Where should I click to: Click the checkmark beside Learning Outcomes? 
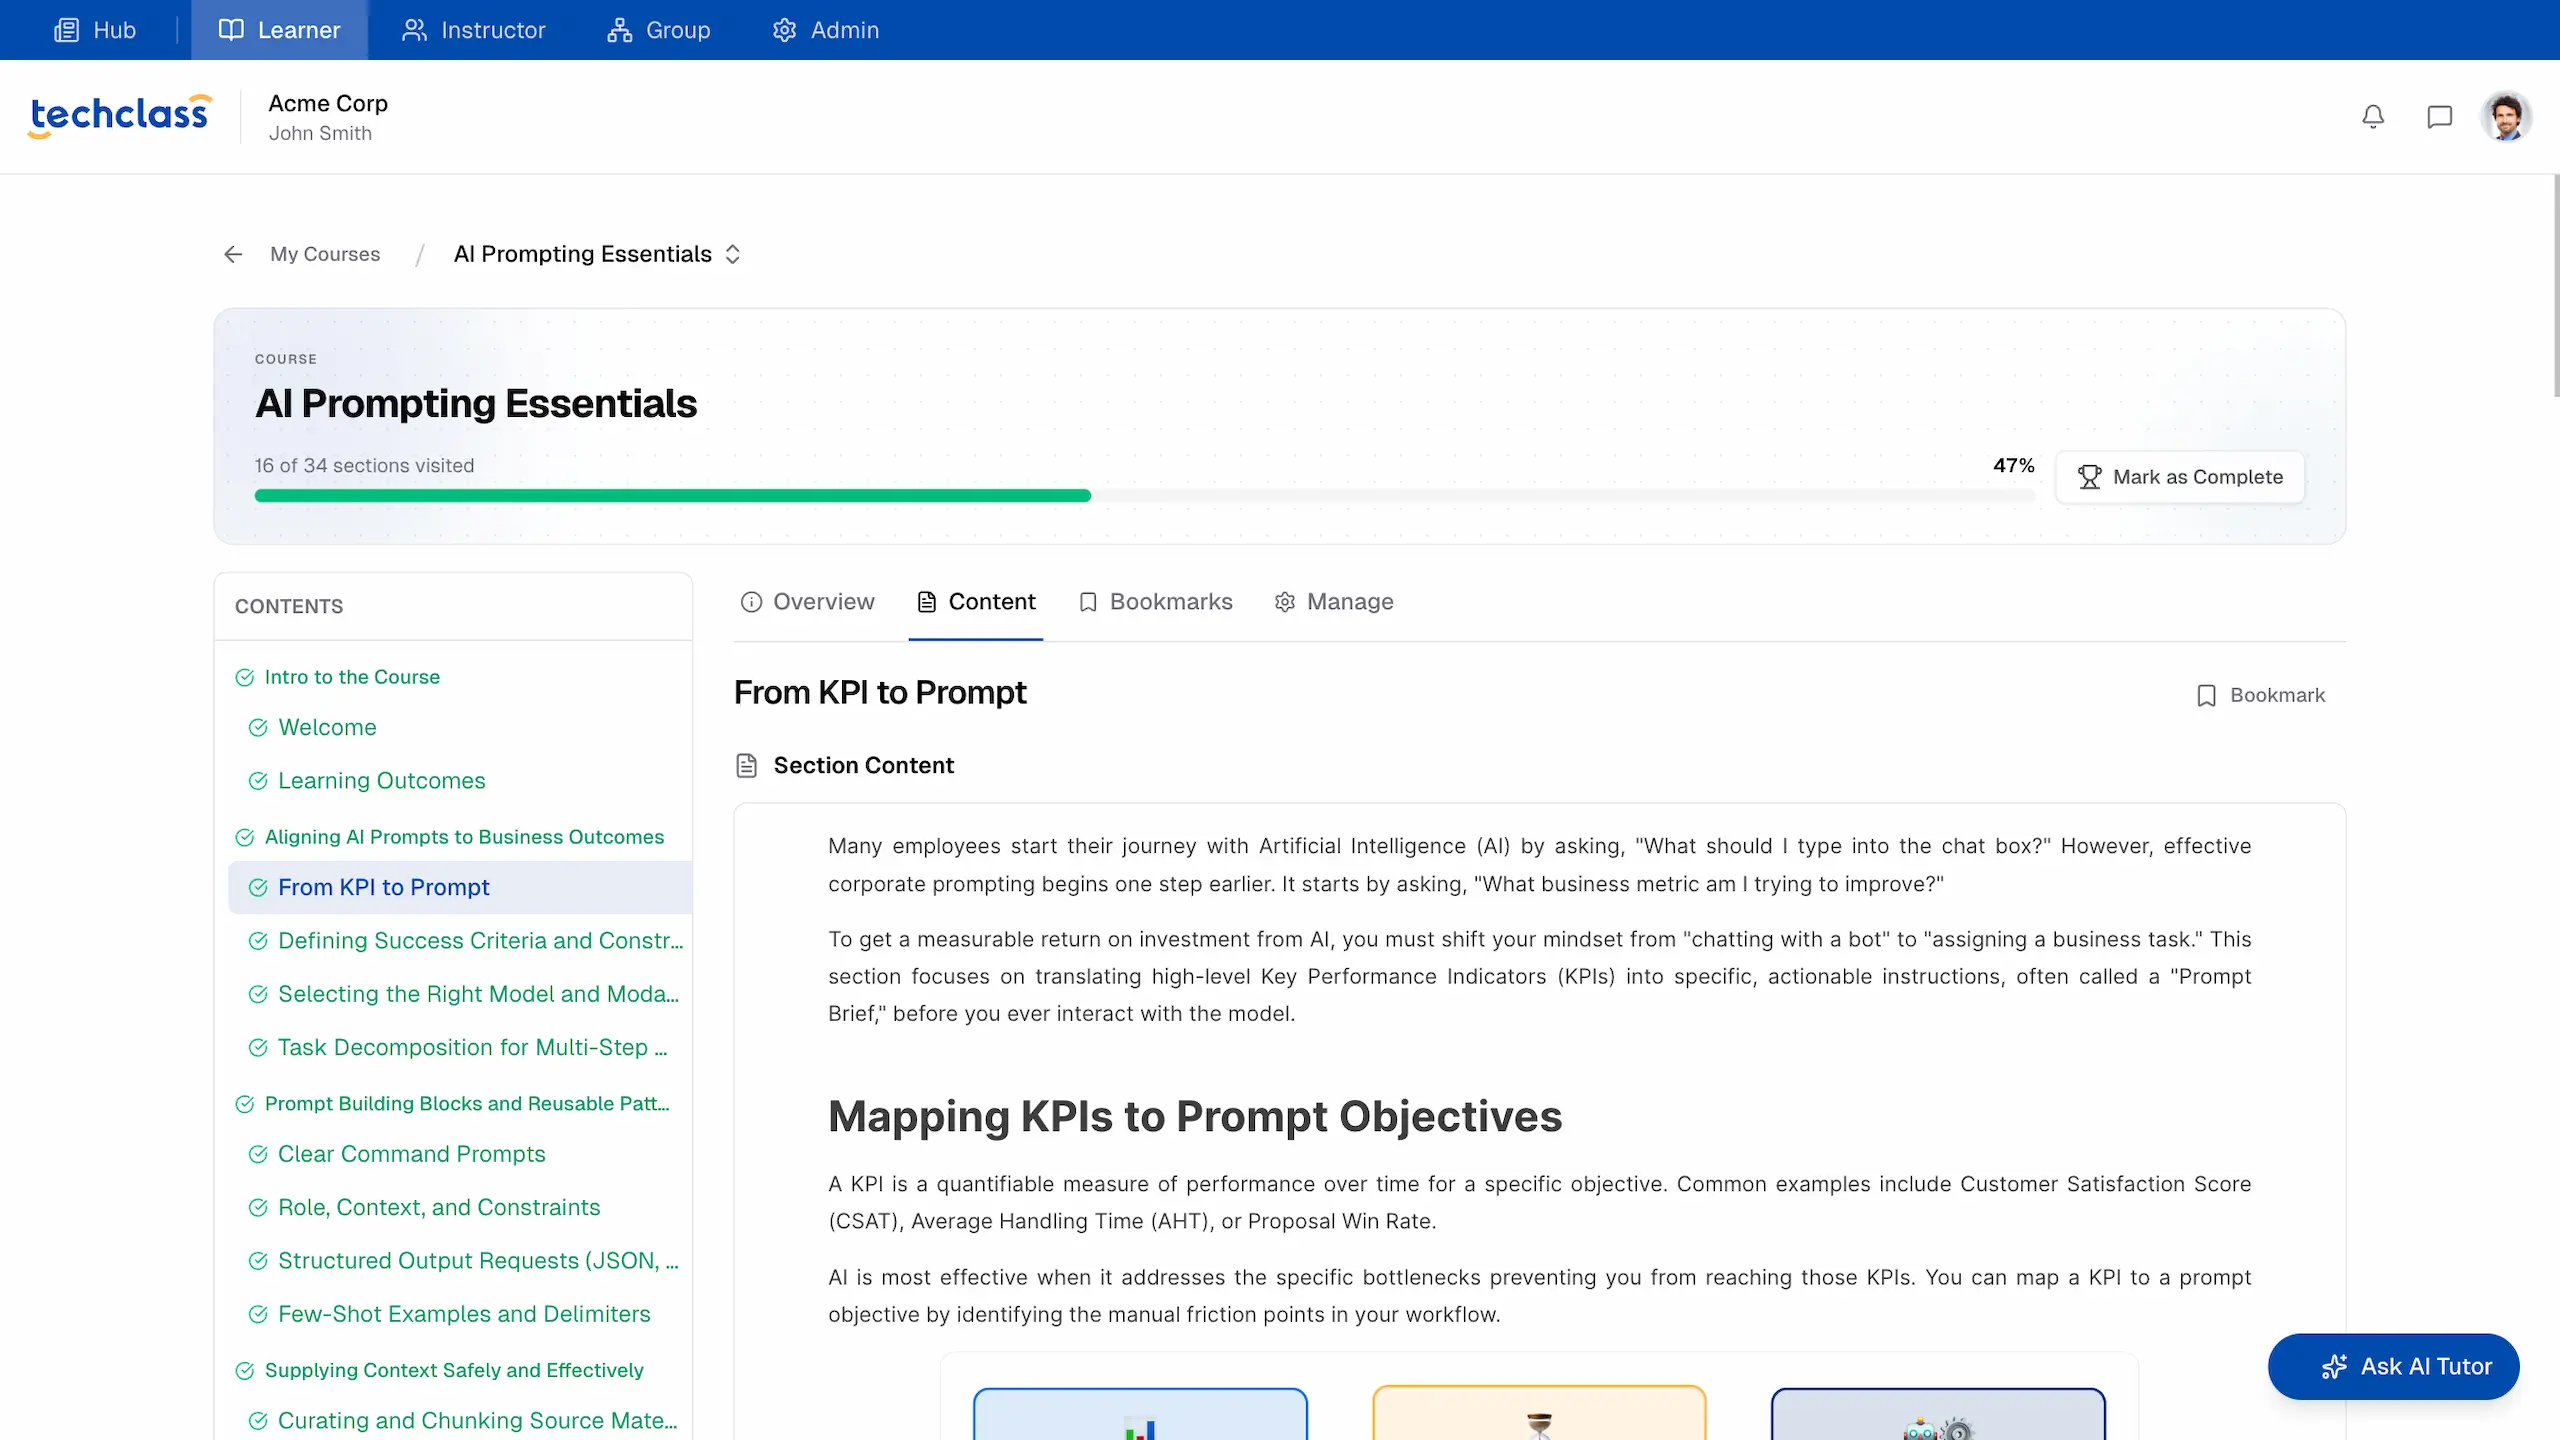[x=258, y=781]
